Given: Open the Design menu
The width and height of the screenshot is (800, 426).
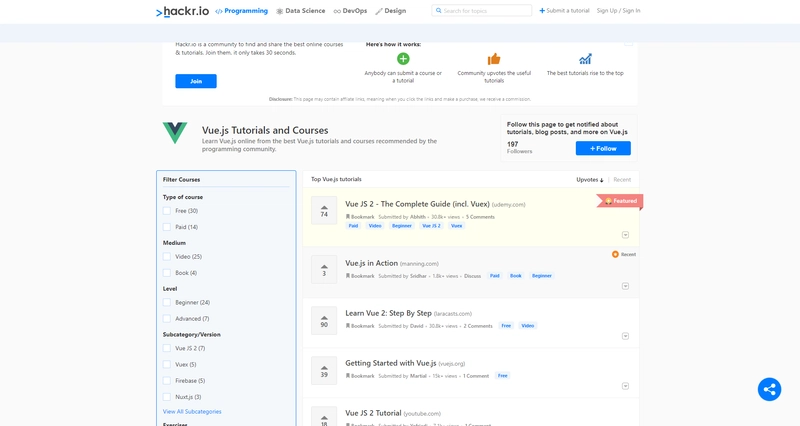Looking at the screenshot, I should [x=391, y=11].
